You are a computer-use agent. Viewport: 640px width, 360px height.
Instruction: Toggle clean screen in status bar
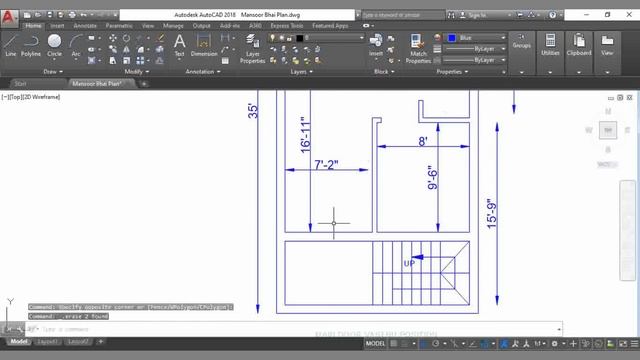[x=623, y=344]
